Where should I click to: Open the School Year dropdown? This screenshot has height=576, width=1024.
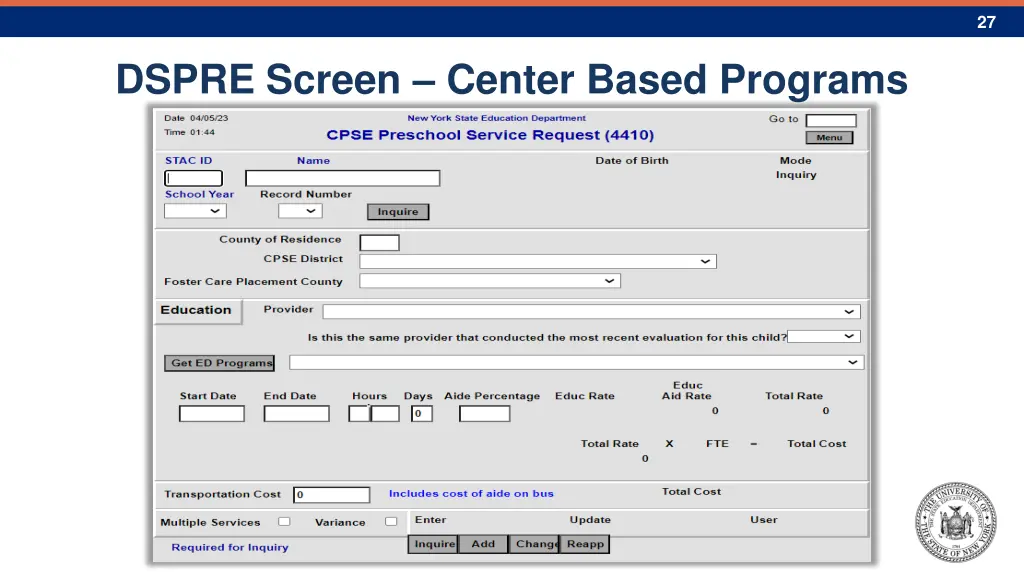(195, 211)
